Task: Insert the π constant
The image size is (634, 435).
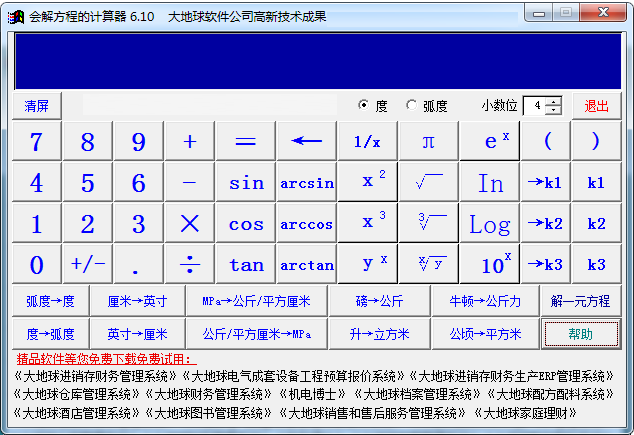Action: point(429,141)
